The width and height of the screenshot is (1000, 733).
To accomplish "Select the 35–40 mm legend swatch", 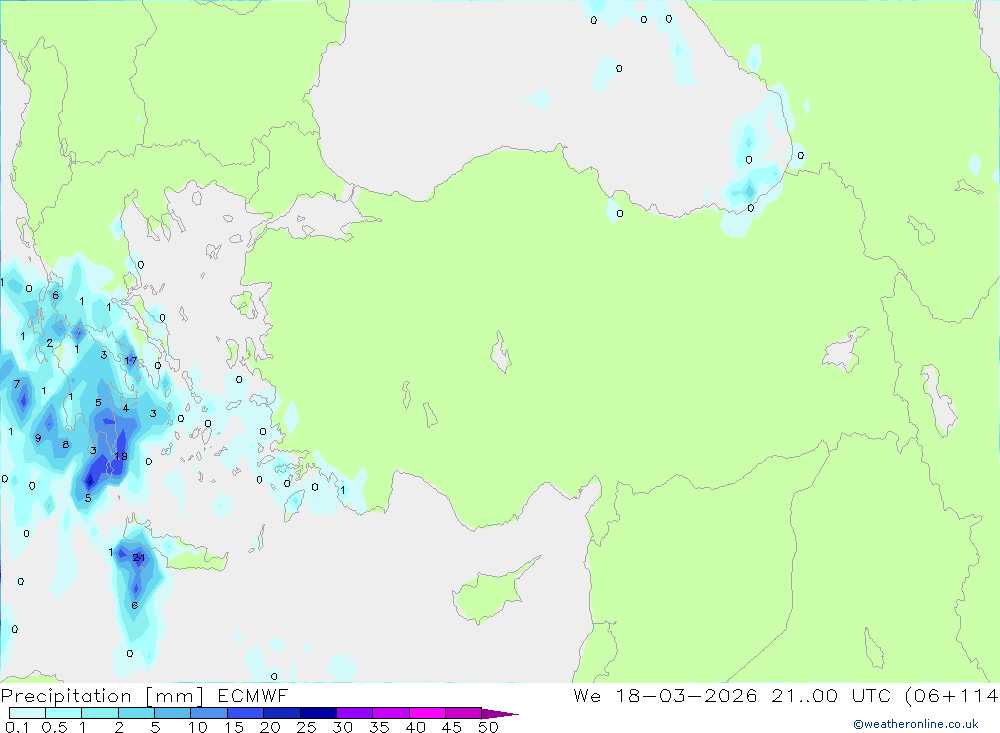I will tap(390, 713).
